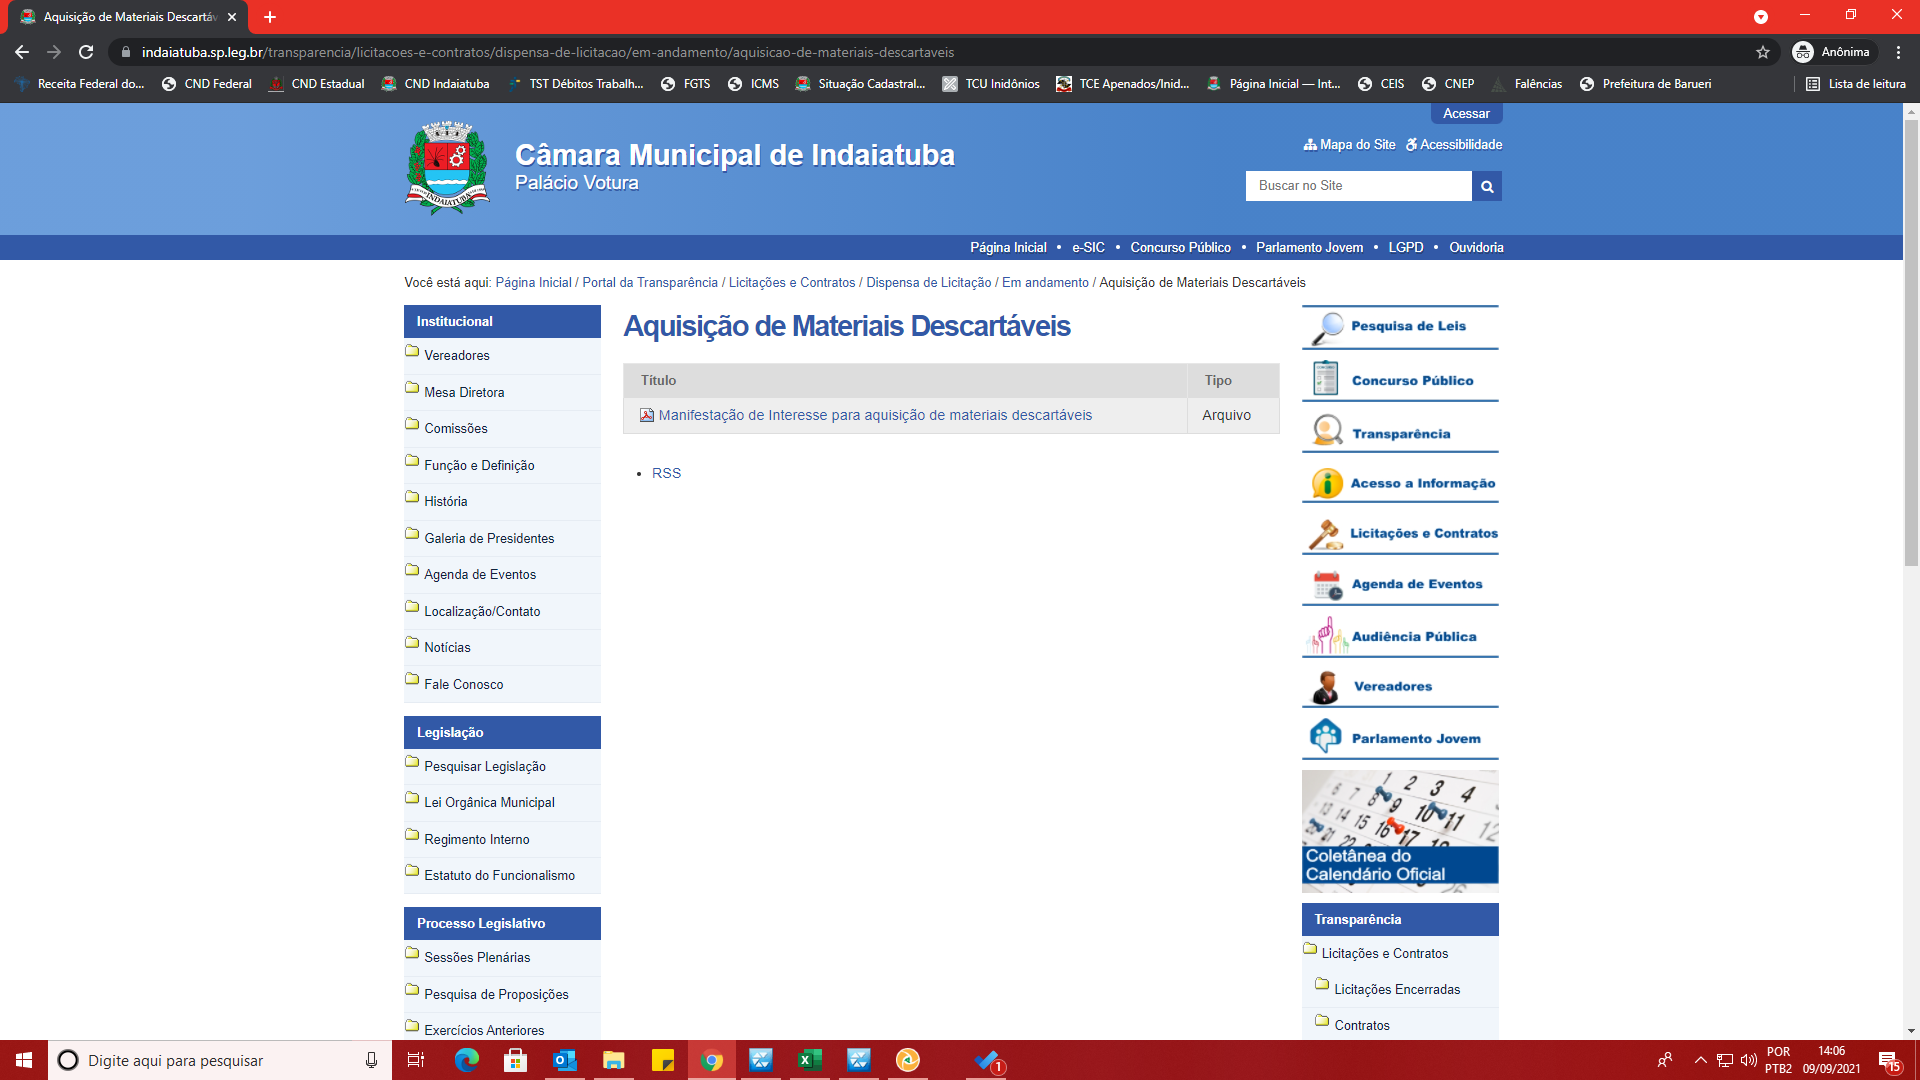Click the Licitações e Contratos gavel icon
This screenshot has width=1920, height=1080.
[x=1326, y=534]
